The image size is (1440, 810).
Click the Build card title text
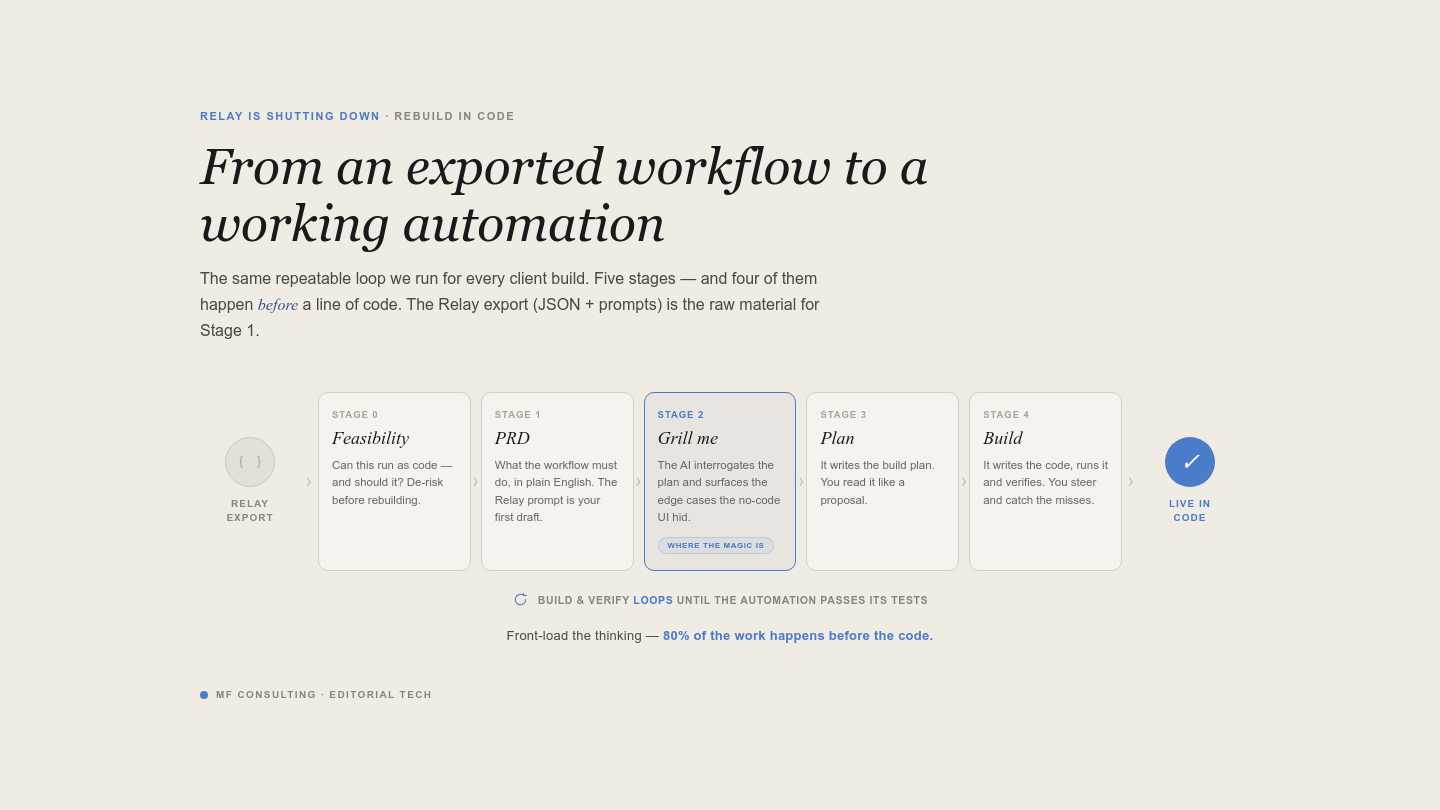click(x=1003, y=438)
